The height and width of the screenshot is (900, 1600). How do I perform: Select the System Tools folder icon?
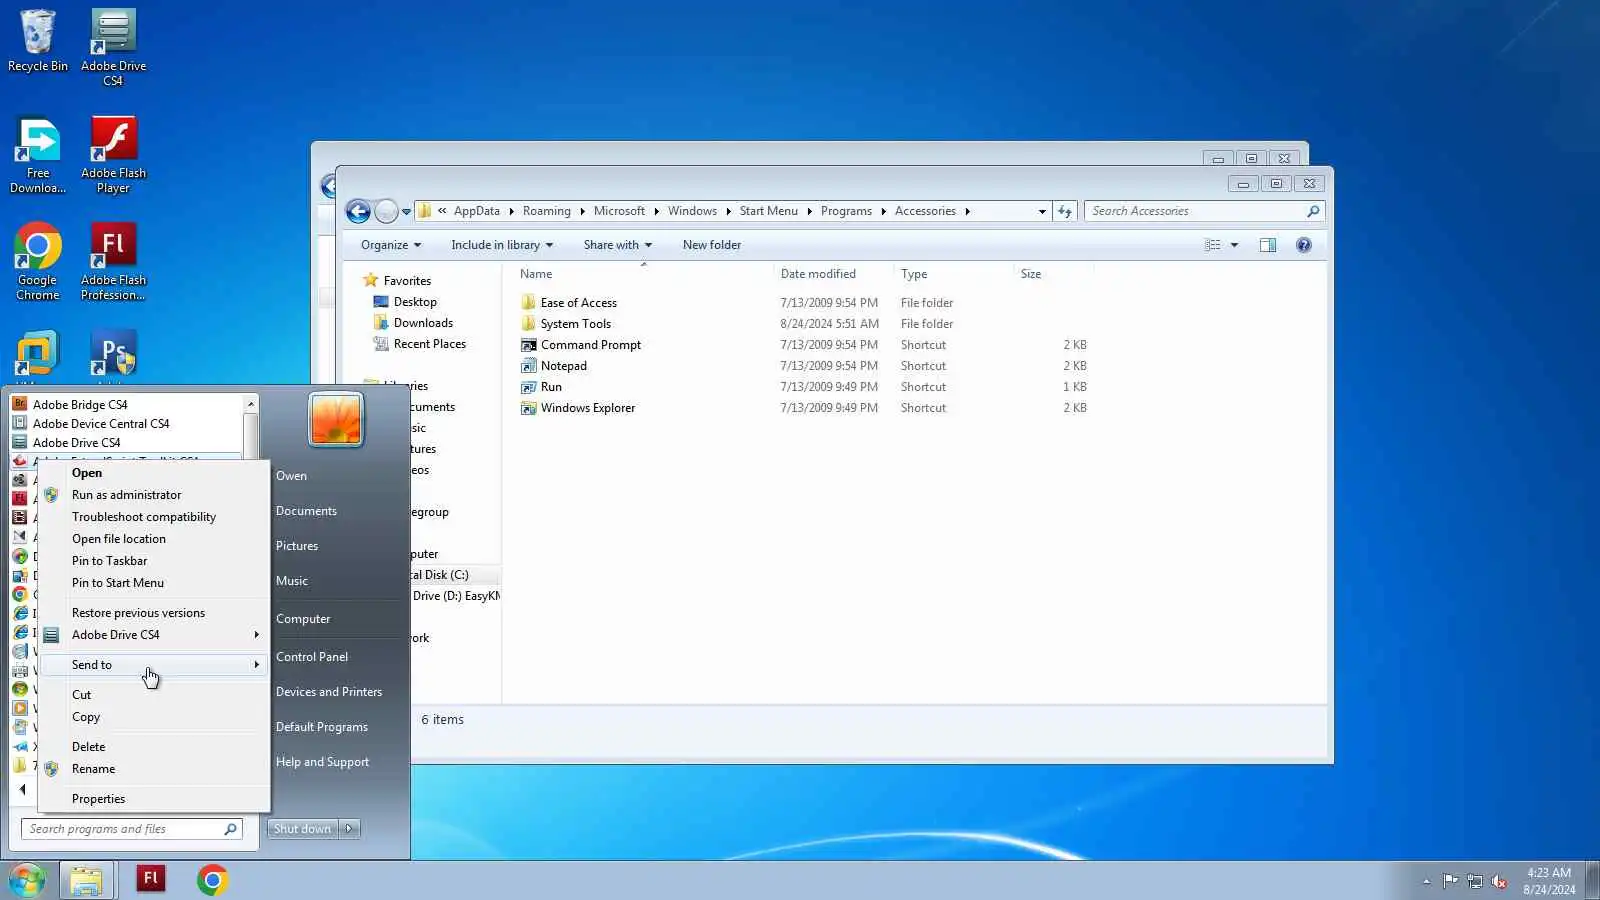click(x=529, y=324)
